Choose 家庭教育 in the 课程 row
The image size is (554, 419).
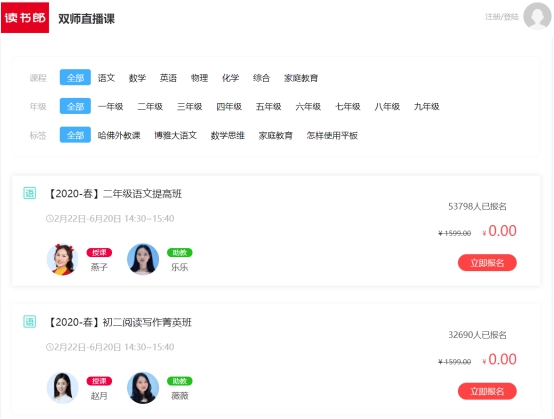tap(301, 78)
